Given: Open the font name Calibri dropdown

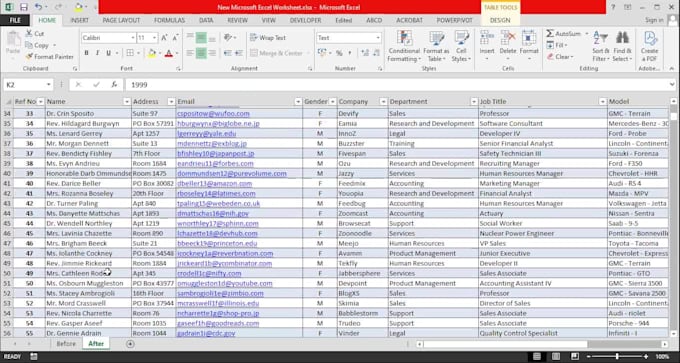Looking at the screenshot, I should pyautogui.click(x=133, y=38).
